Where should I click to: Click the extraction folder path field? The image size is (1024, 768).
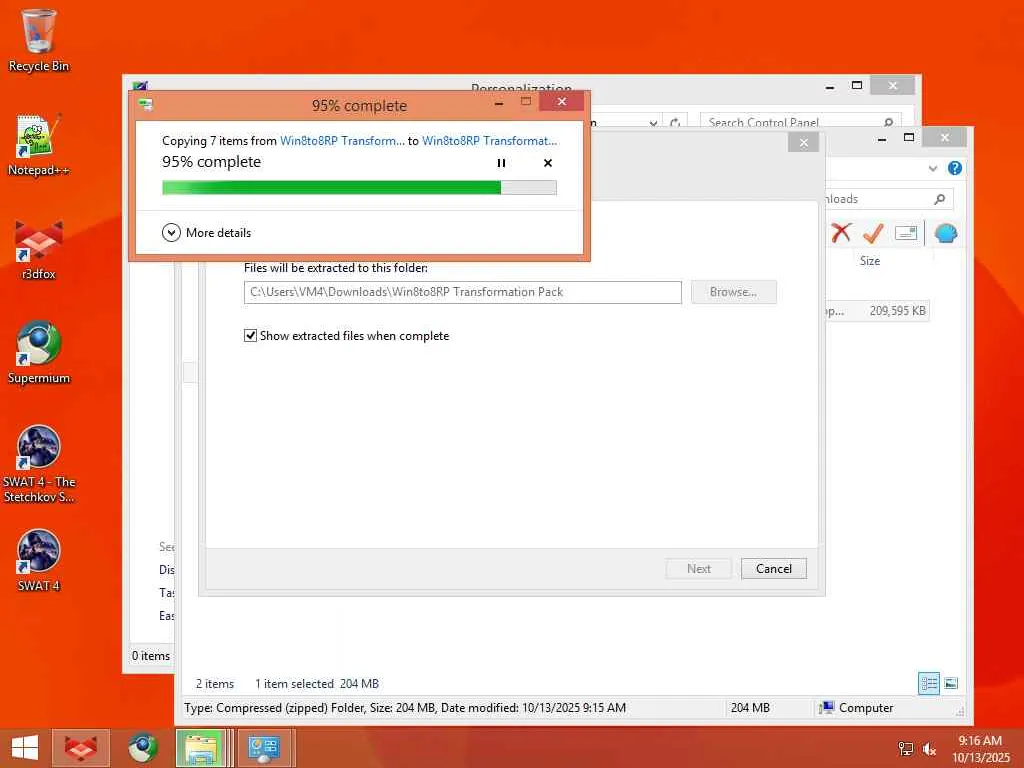click(x=462, y=292)
